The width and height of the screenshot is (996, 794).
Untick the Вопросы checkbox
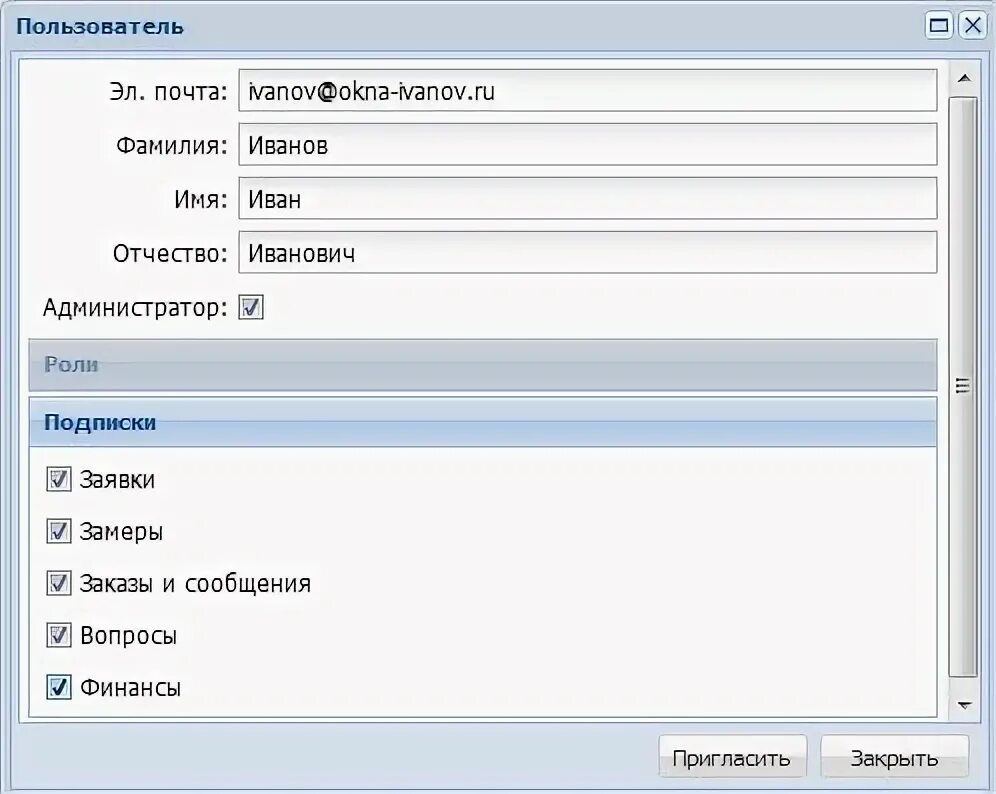[x=58, y=635]
